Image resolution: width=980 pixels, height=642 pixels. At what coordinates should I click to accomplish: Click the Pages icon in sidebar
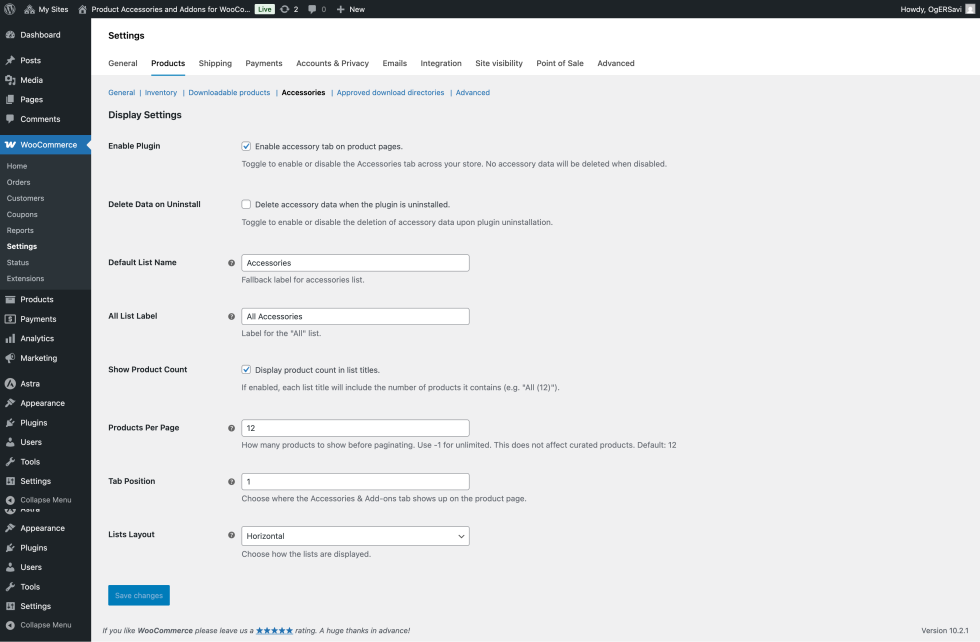tap(10, 99)
